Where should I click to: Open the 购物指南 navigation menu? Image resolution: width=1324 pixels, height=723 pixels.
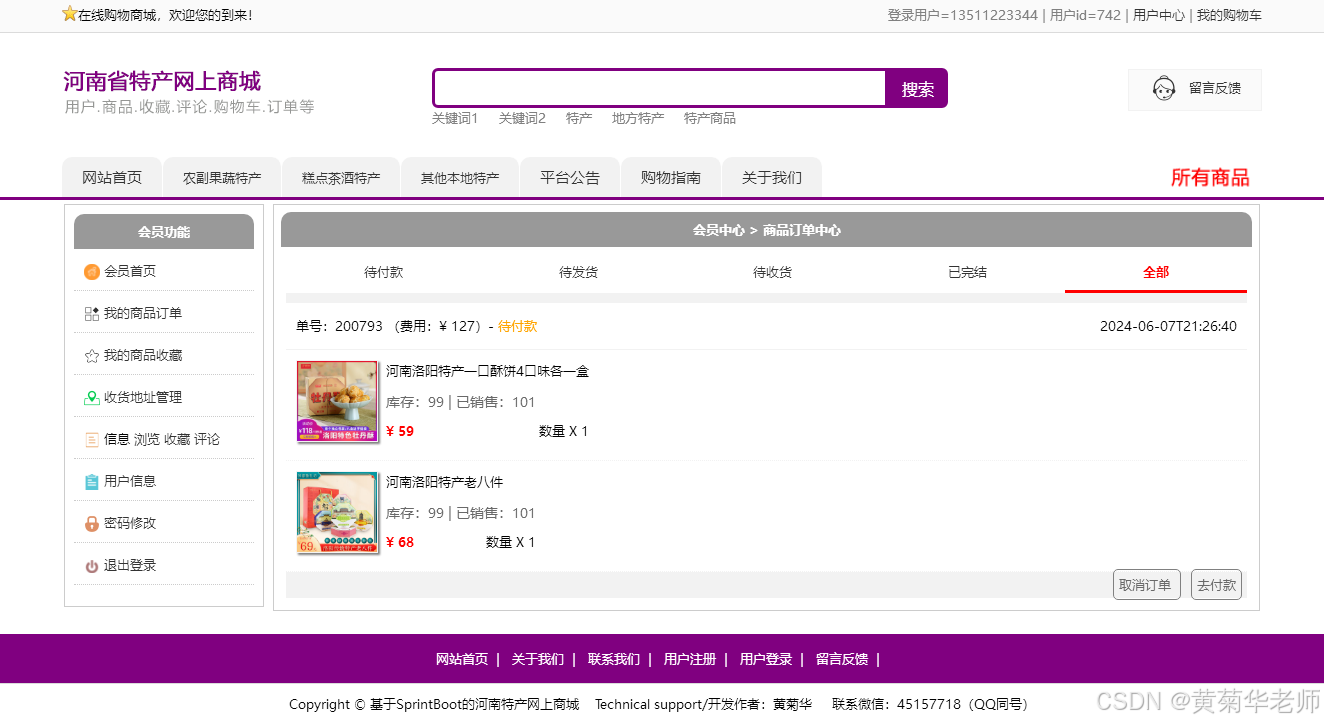tap(670, 176)
